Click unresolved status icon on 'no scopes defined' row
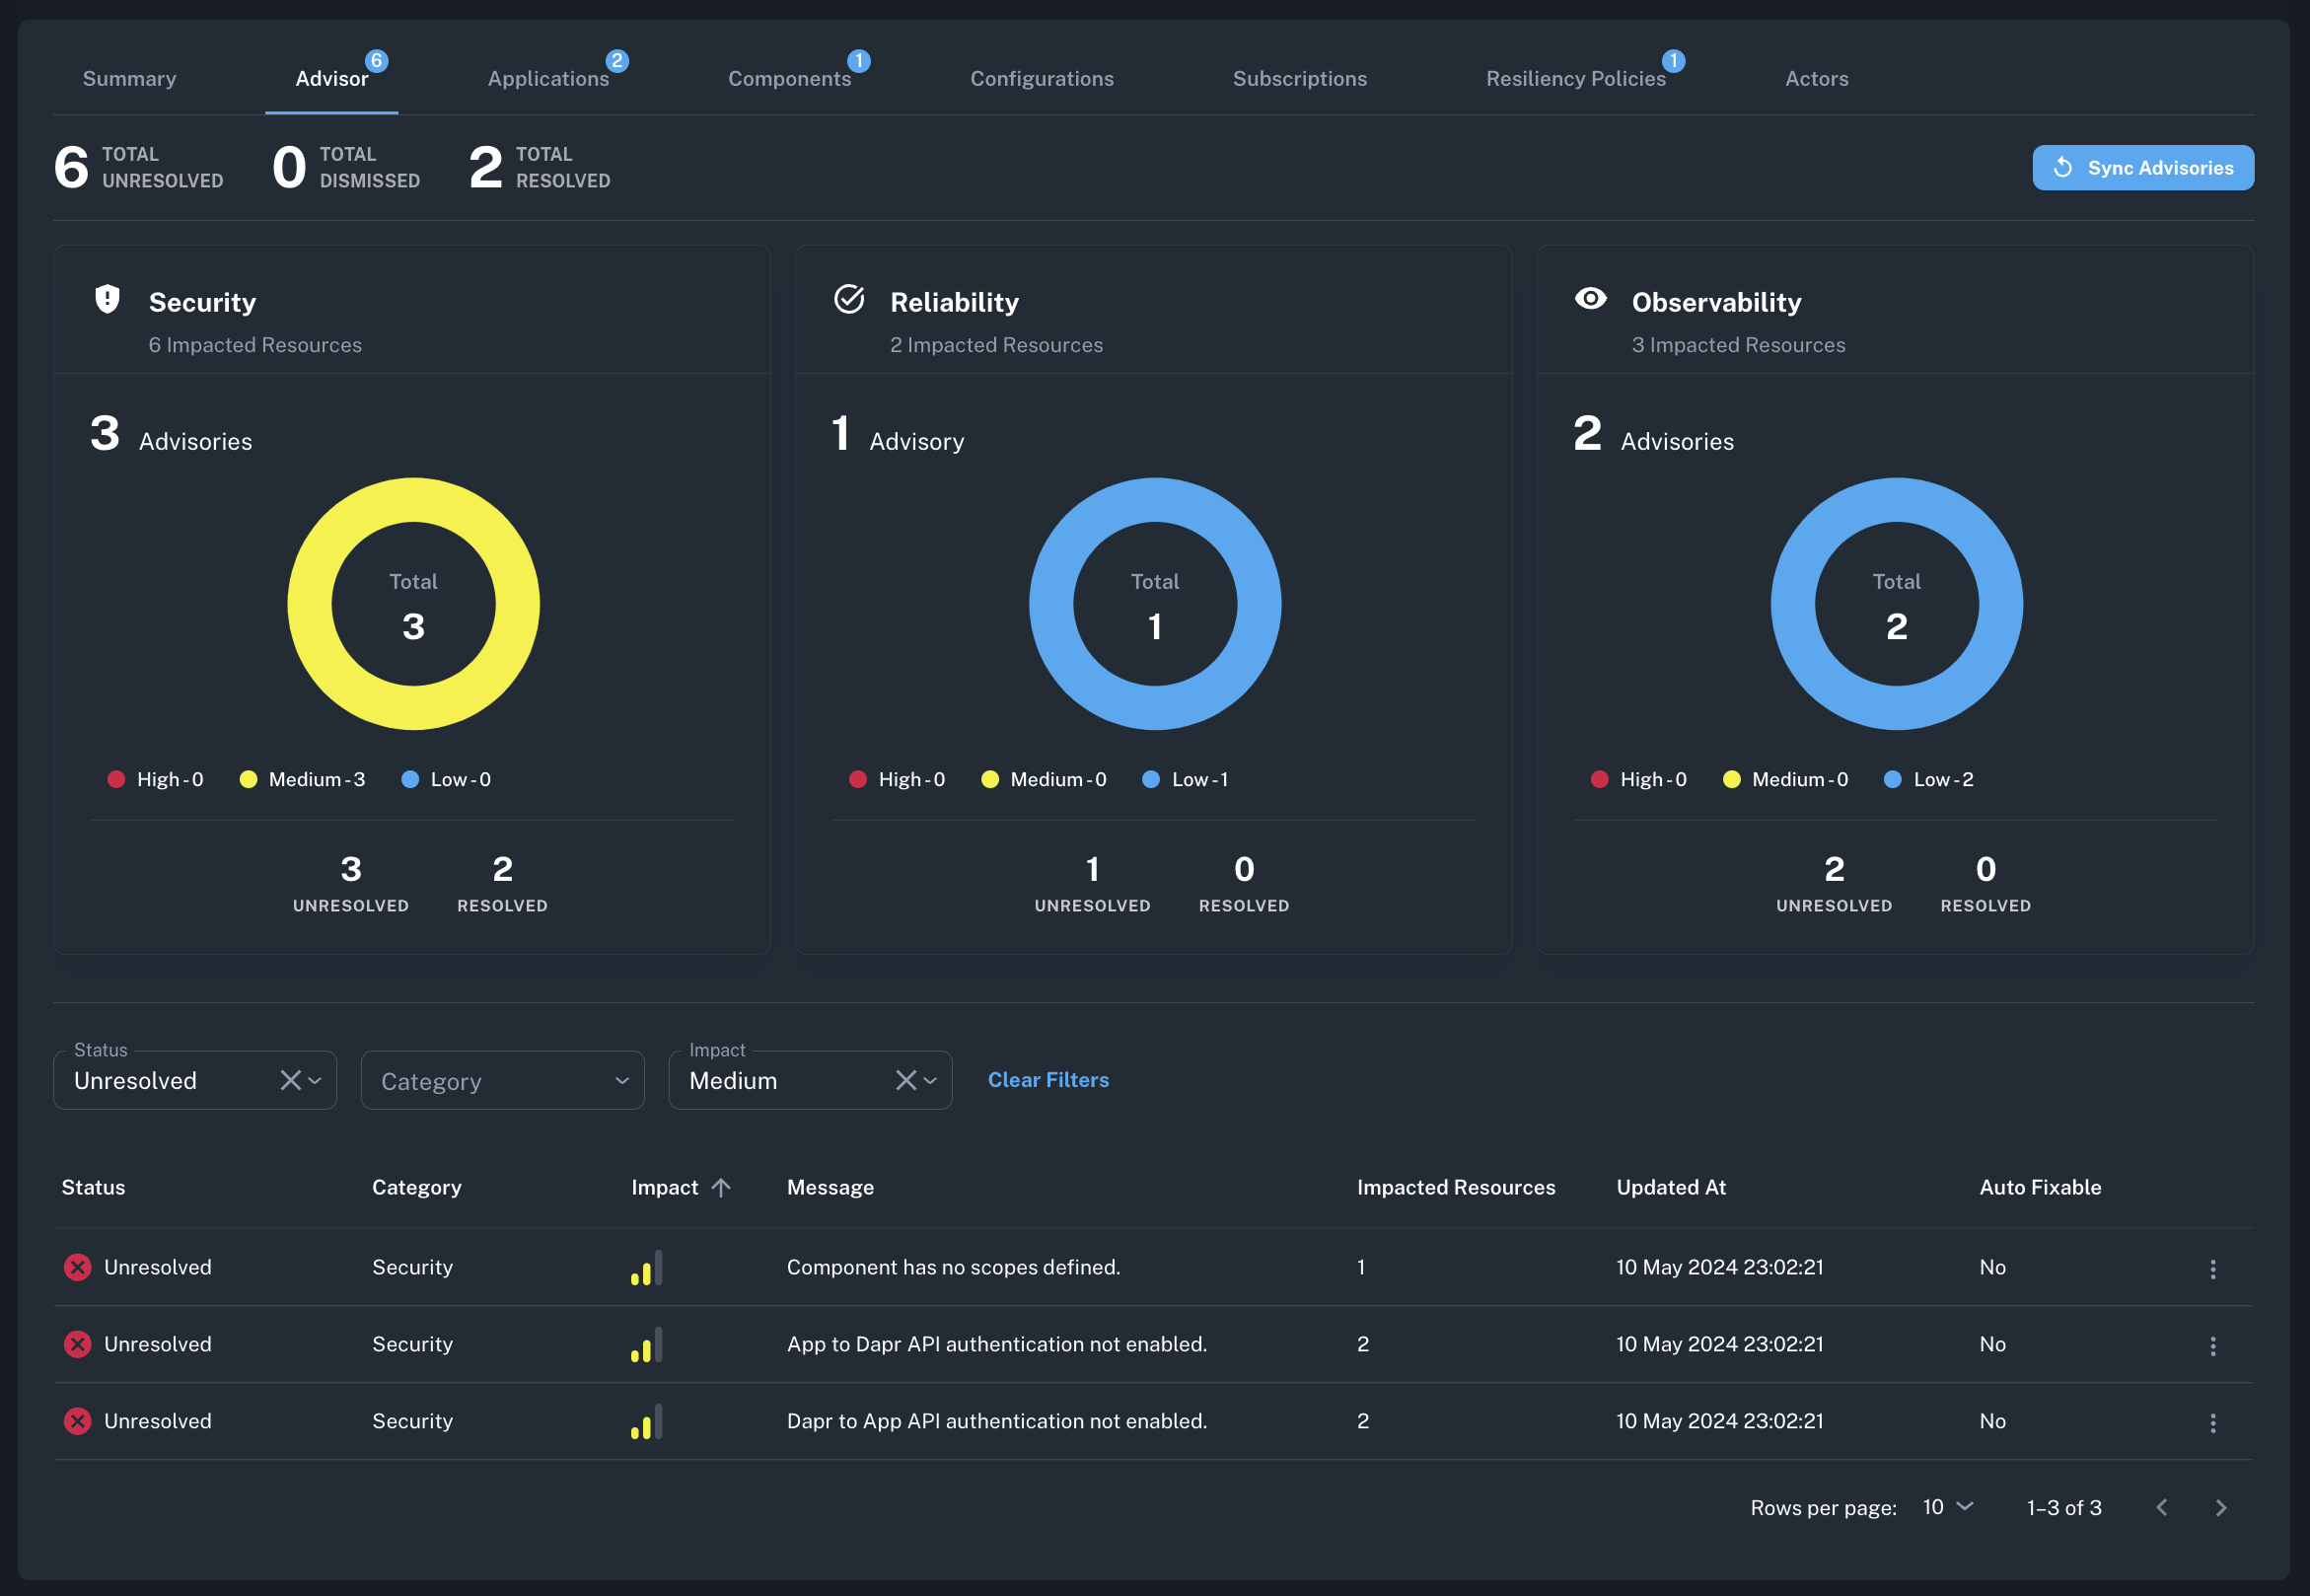Screen dimensions: 2310x1596 click(x=77, y=1266)
